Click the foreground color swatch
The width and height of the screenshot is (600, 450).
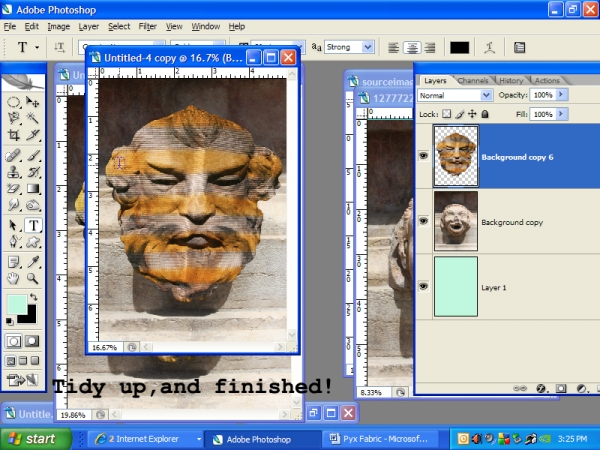17,305
